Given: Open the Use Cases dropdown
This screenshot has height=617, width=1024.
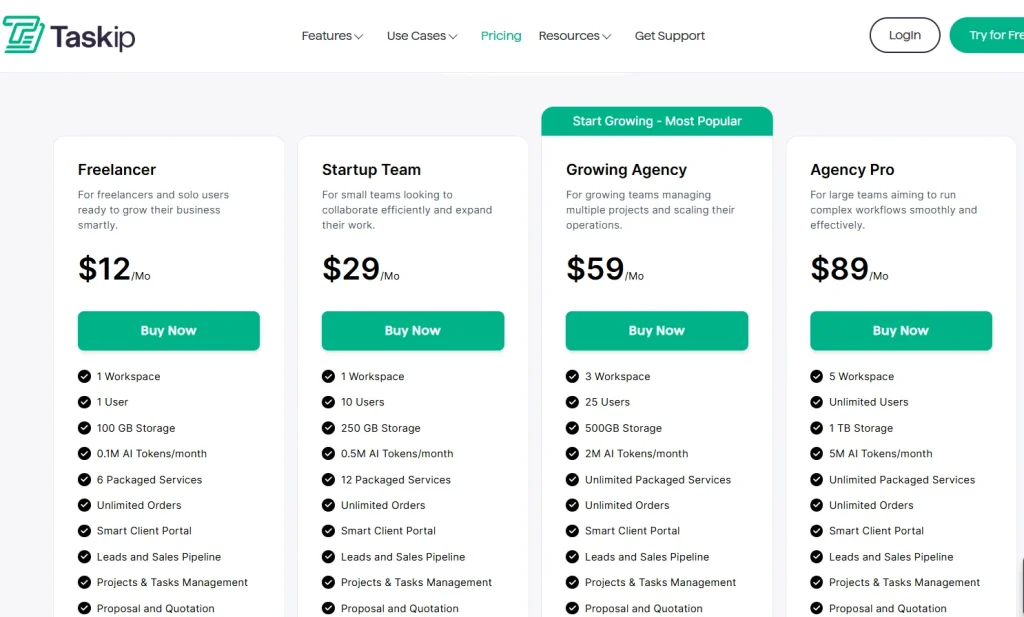Looking at the screenshot, I should pos(422,36).
